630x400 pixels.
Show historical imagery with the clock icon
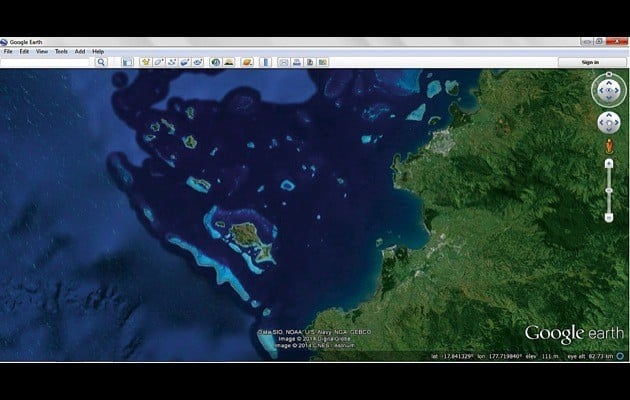click(216, 62)
